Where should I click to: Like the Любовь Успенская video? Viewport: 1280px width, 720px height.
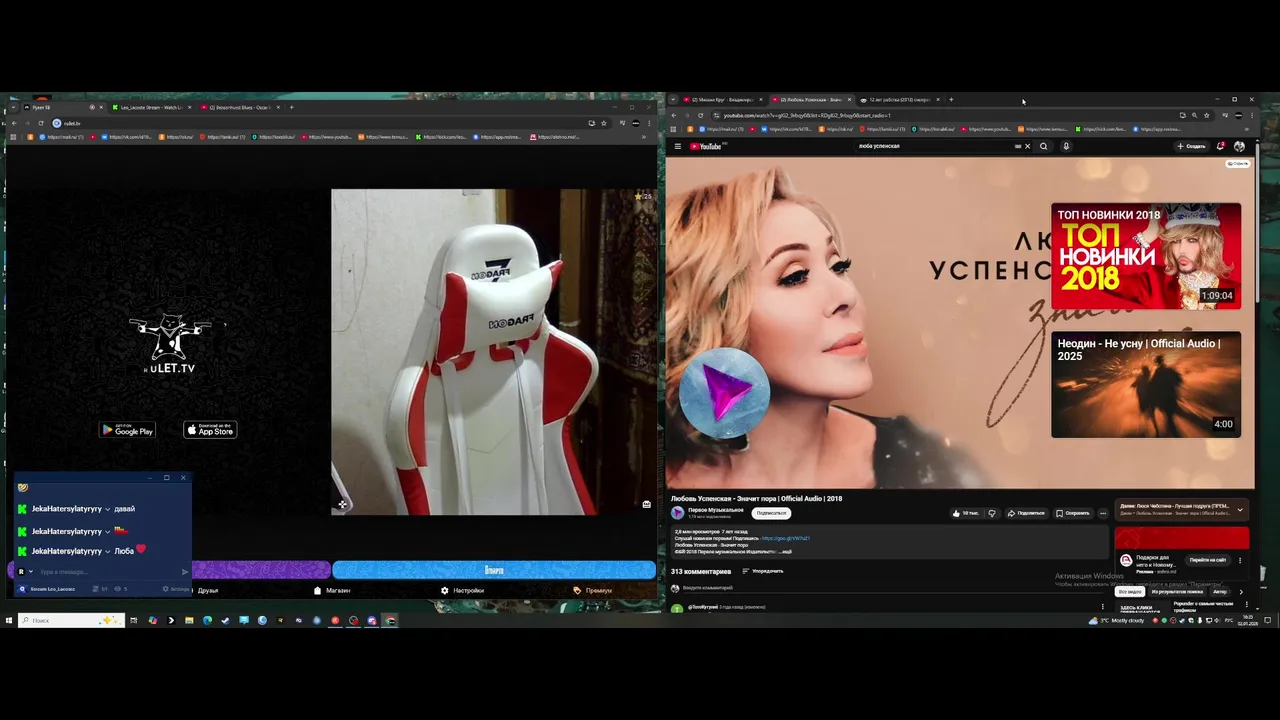(x=965, y=513)
